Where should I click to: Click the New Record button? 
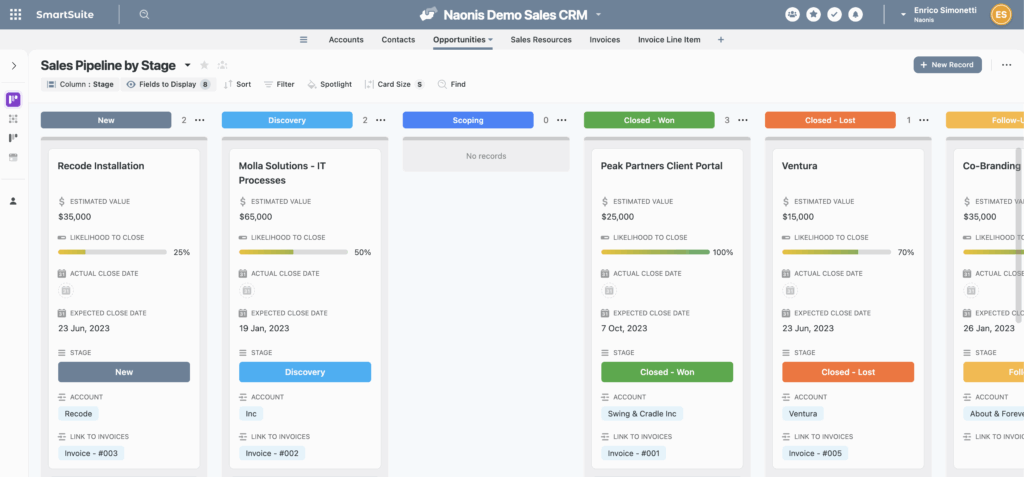[x=947, y=65]
